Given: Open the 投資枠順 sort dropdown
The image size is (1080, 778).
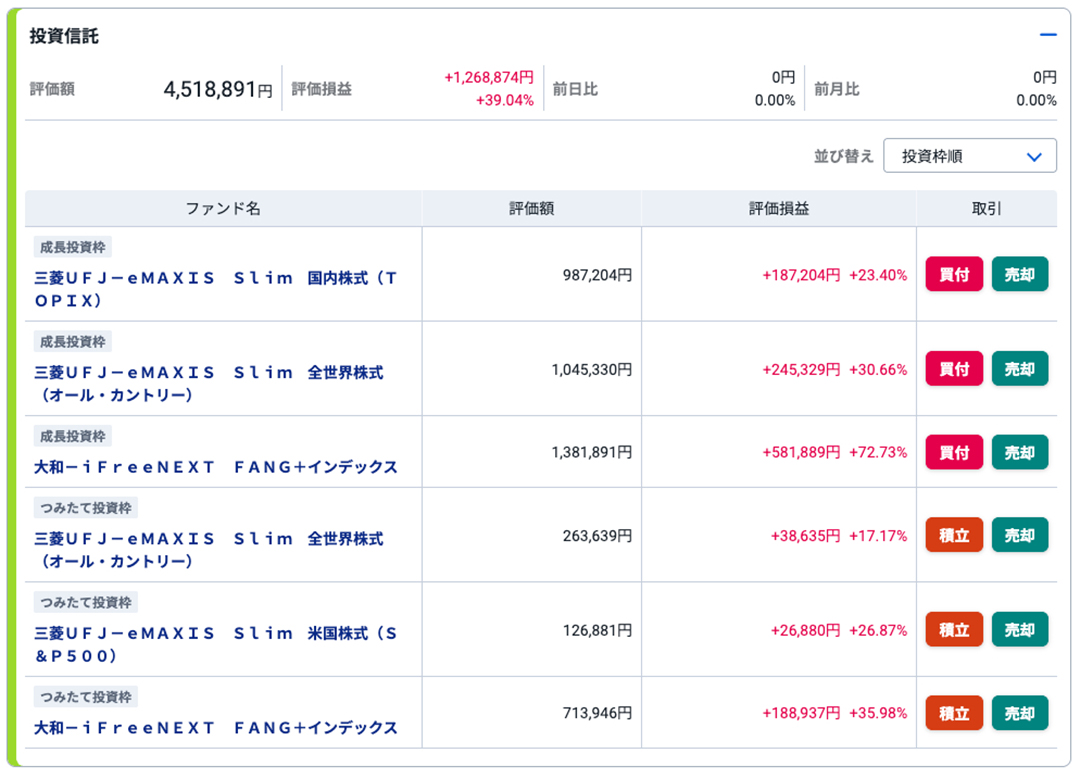Looking at the screenshot, I should tap(970, 156).
